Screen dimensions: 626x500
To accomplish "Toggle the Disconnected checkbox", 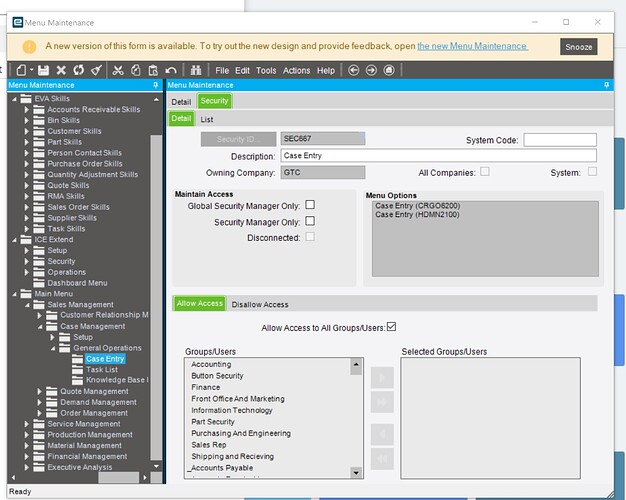I will click(x=310, y=237).
